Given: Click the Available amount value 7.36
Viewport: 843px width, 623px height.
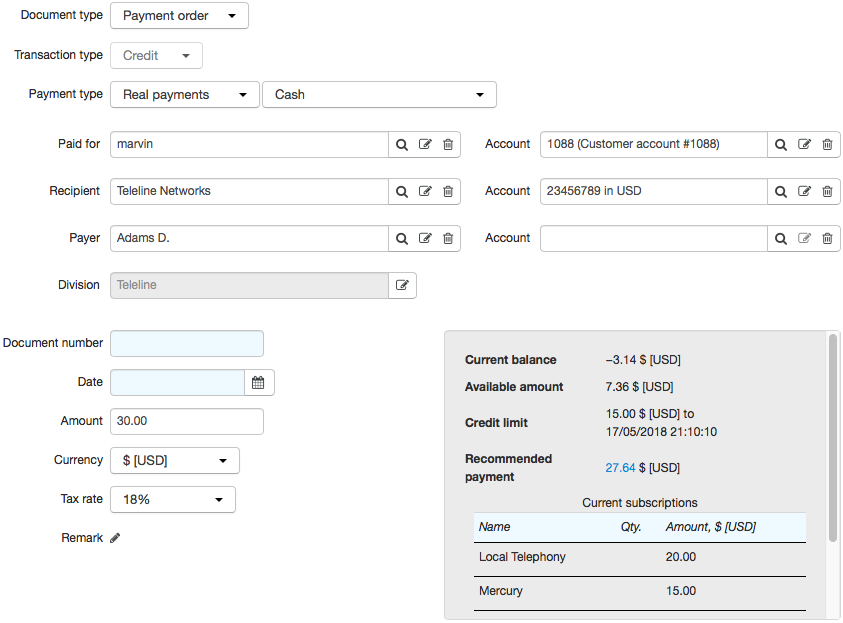Looking at the screenshot, I should click(639, 387).
